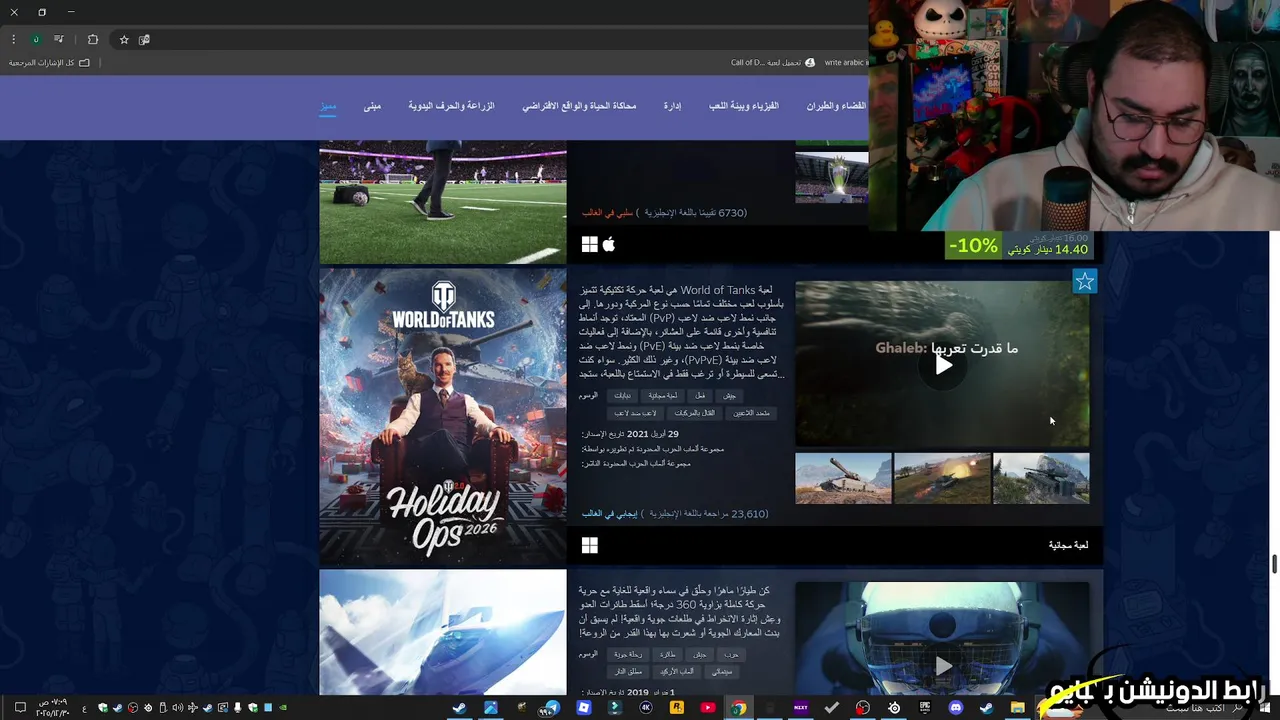Viewport: 1280px width, 720px height.
Task: Click the microphone tray icon
Action: pos(237,707)
